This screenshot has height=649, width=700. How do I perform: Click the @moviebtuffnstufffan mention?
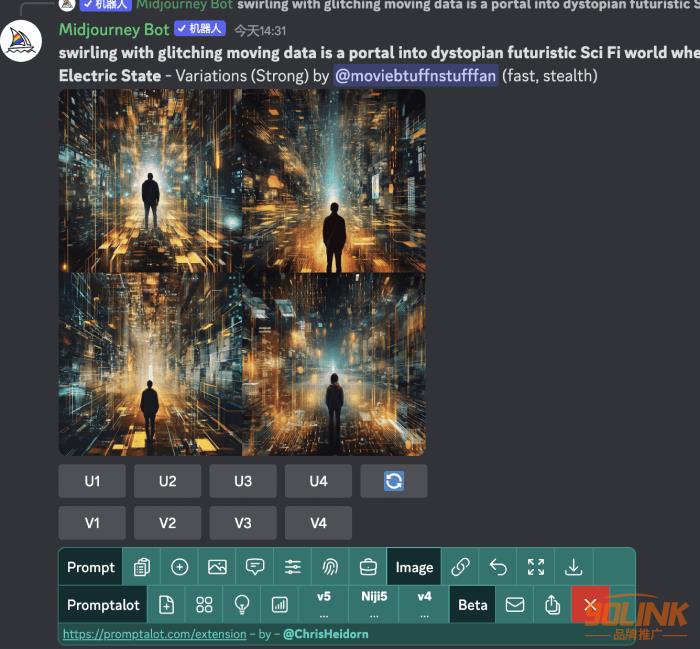(x=416, y=75)
